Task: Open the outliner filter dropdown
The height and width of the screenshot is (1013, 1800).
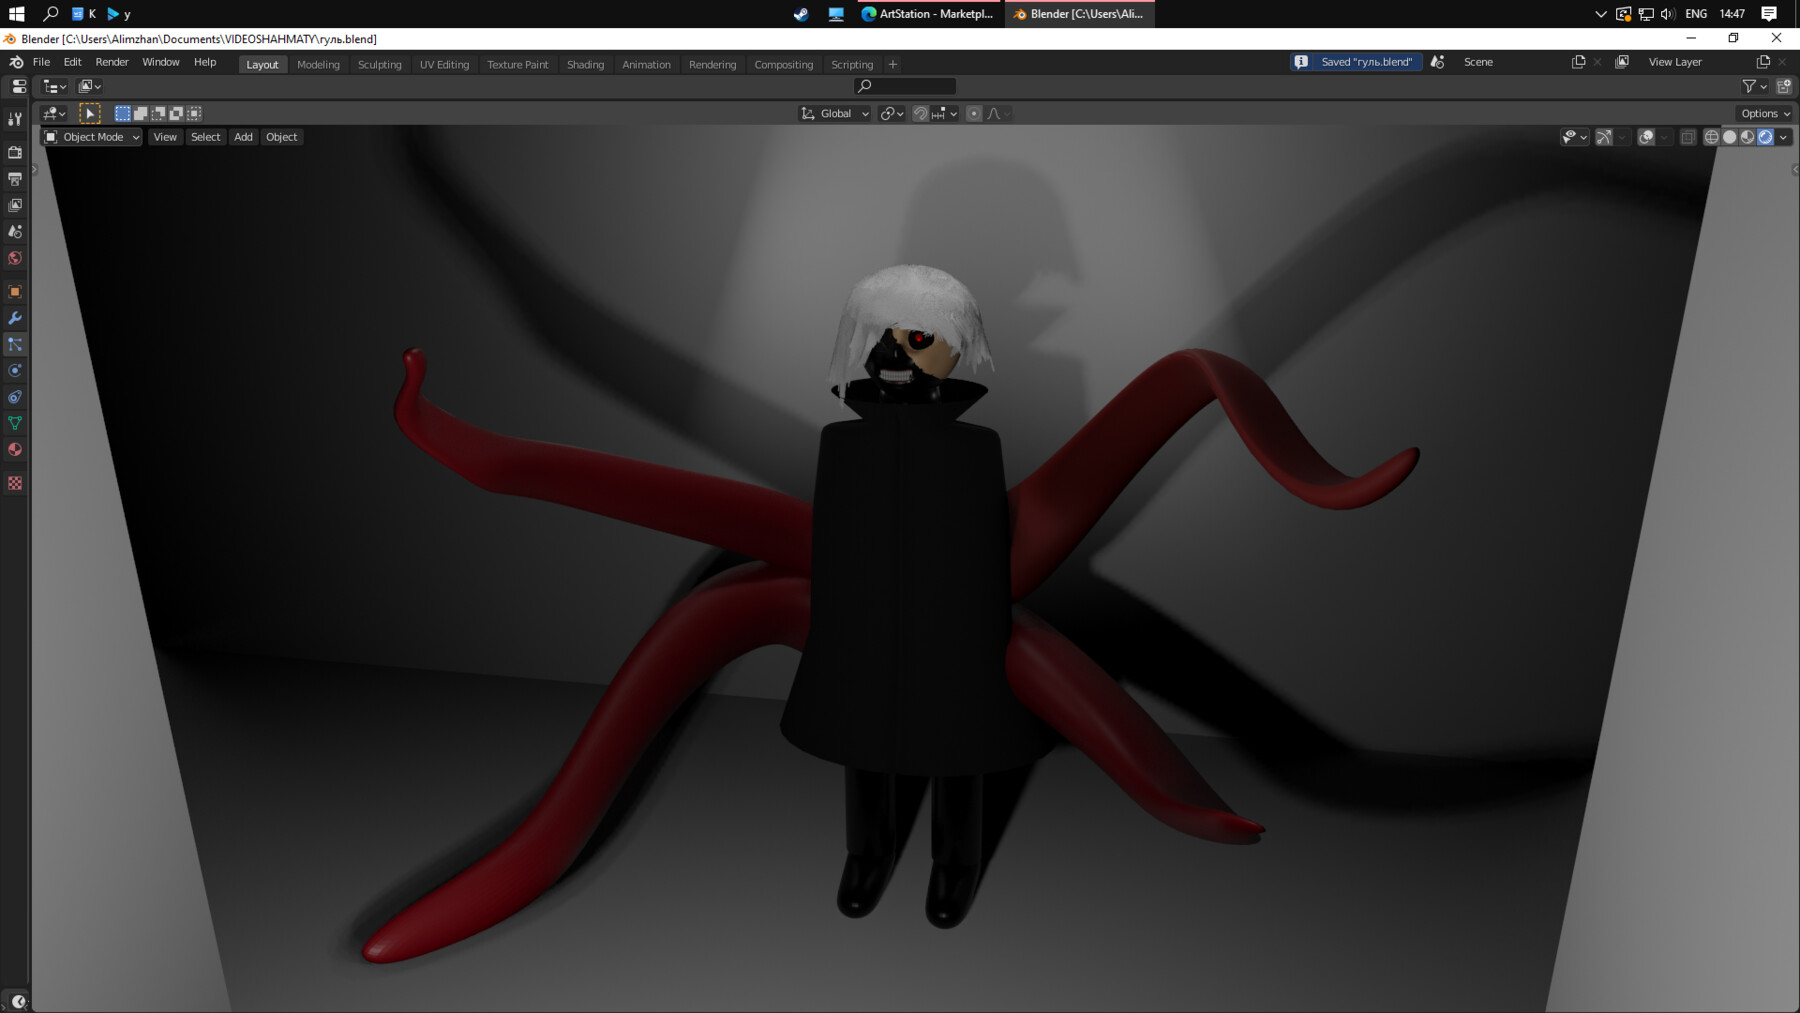Action: point(1755,86)
